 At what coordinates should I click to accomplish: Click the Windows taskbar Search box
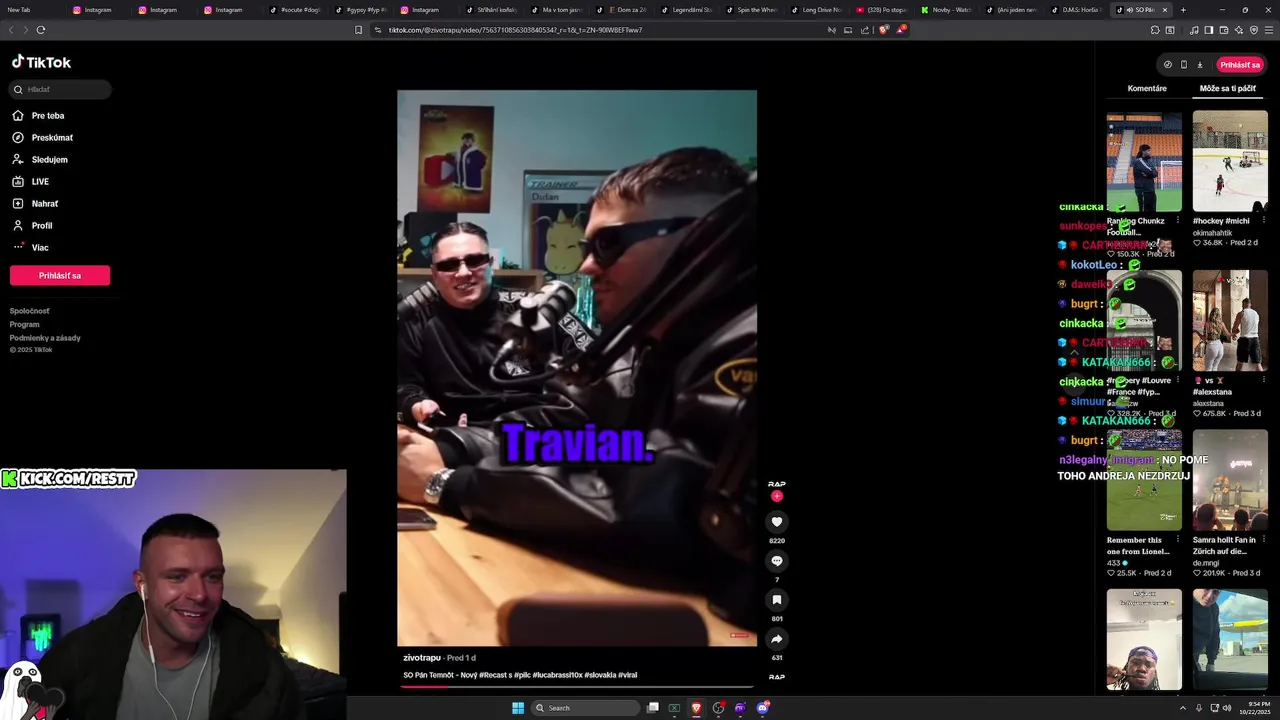[586, 708]
